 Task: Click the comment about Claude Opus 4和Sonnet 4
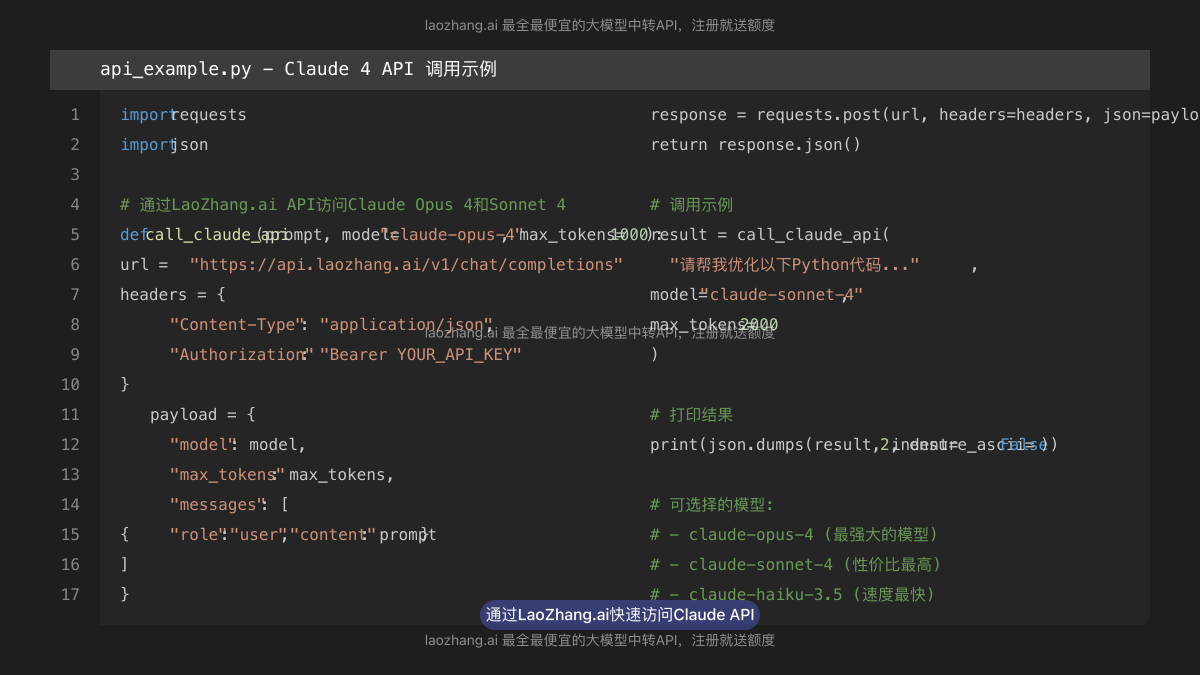tap(343, 205)
